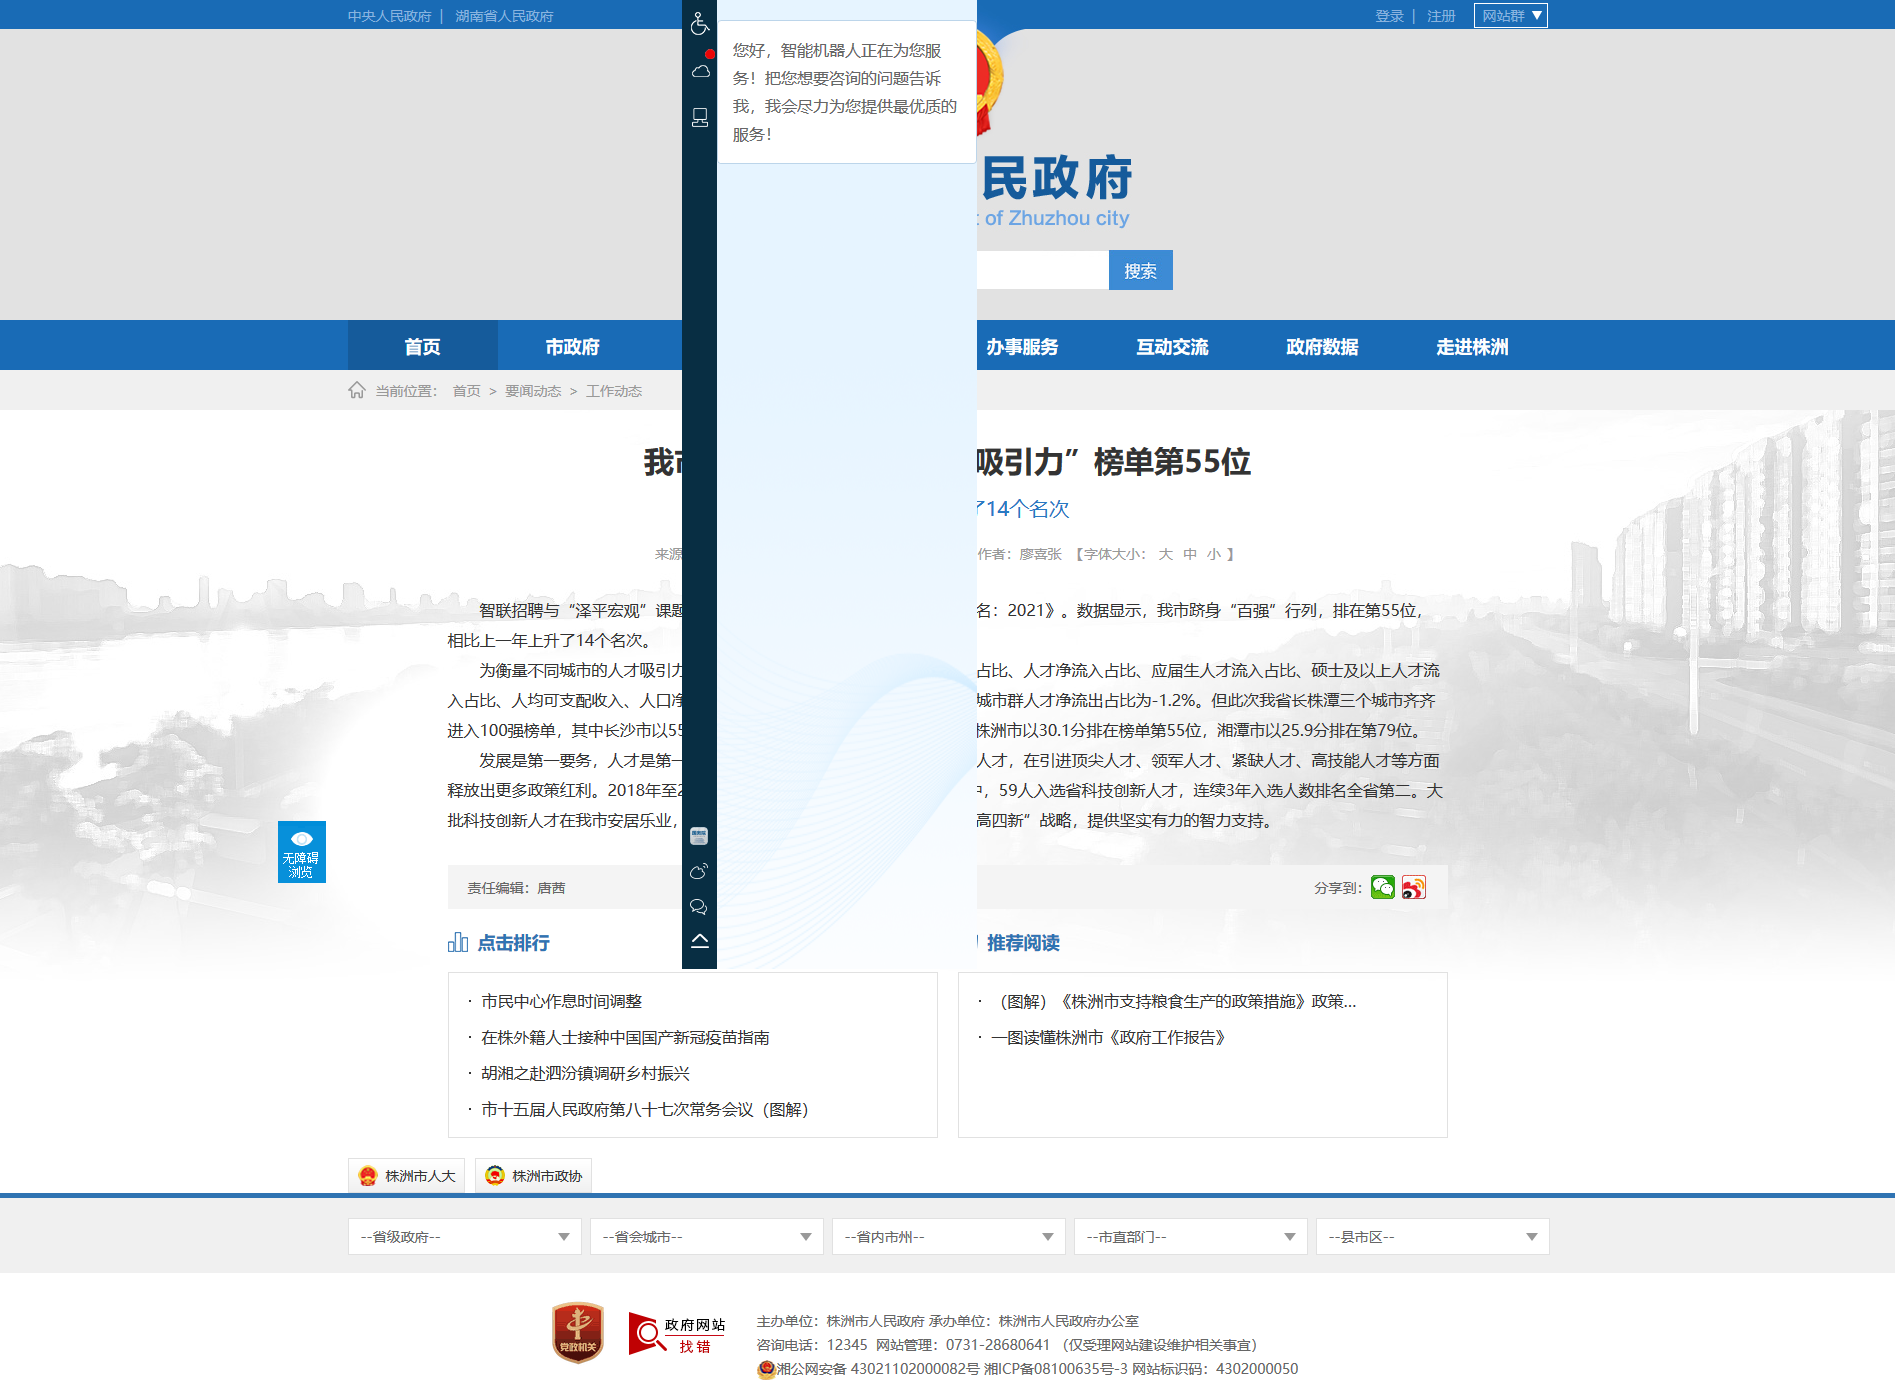The image size is (1895, 1400).
Task: Click the 株洲市人大 badge link
Action: click(x=407, y=1176)
